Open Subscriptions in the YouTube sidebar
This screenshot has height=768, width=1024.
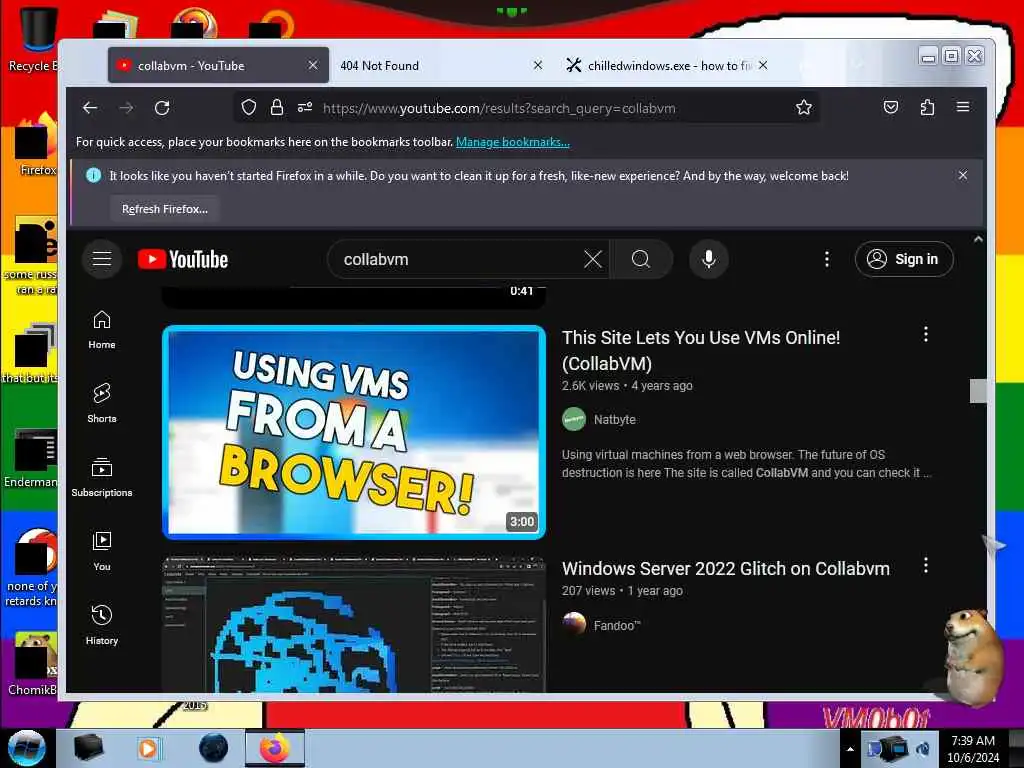(x=102, y=477)
